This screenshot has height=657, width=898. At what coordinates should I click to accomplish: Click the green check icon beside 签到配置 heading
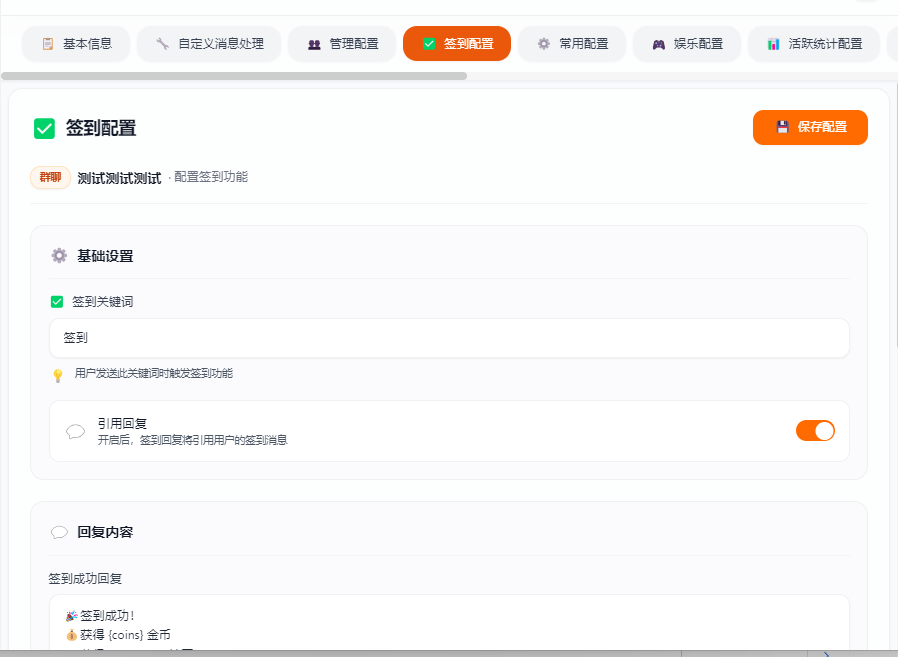44,128
